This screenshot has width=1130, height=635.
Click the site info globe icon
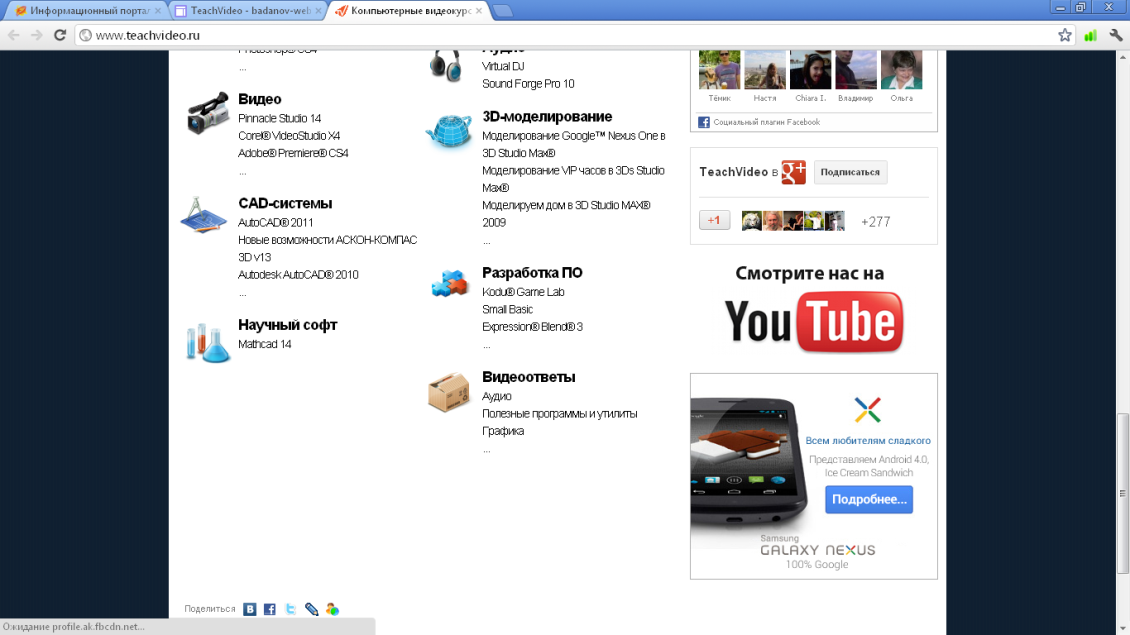(x=86, y=35)
